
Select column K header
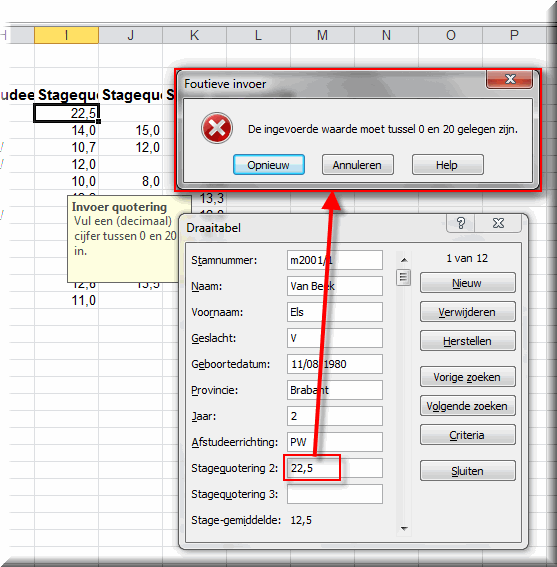tap(195, 35)
